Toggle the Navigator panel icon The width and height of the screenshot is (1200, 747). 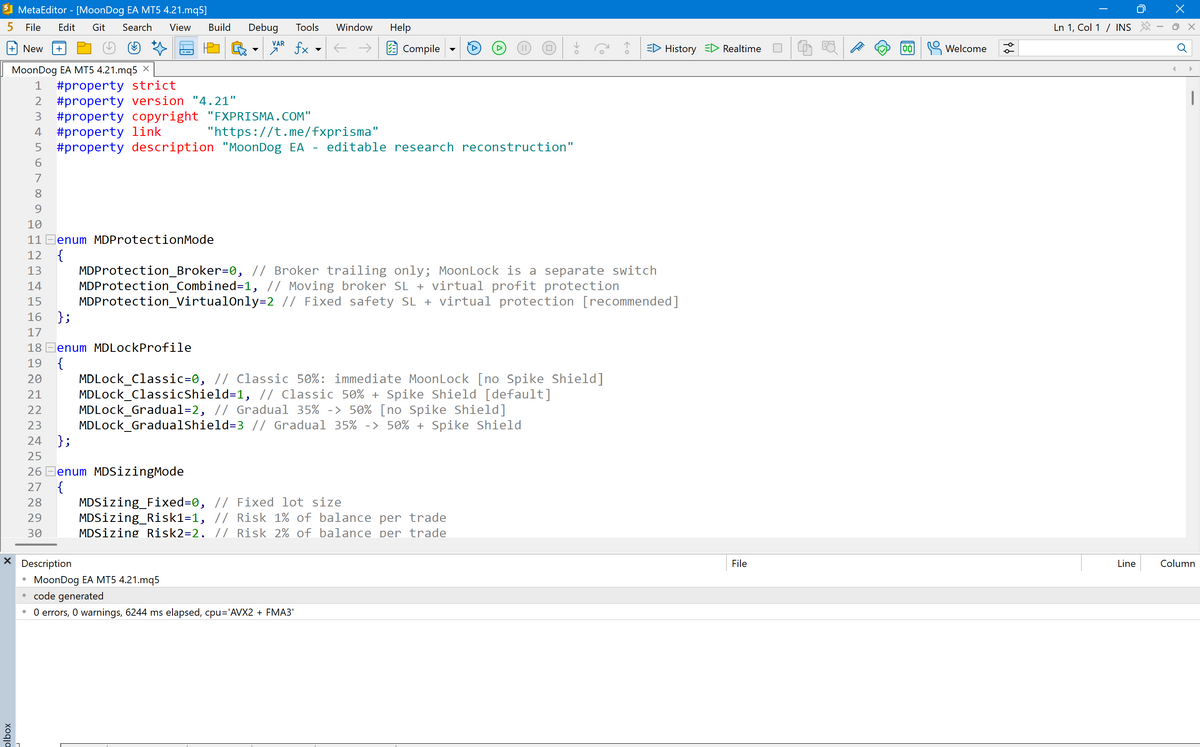tap(211, 48)
